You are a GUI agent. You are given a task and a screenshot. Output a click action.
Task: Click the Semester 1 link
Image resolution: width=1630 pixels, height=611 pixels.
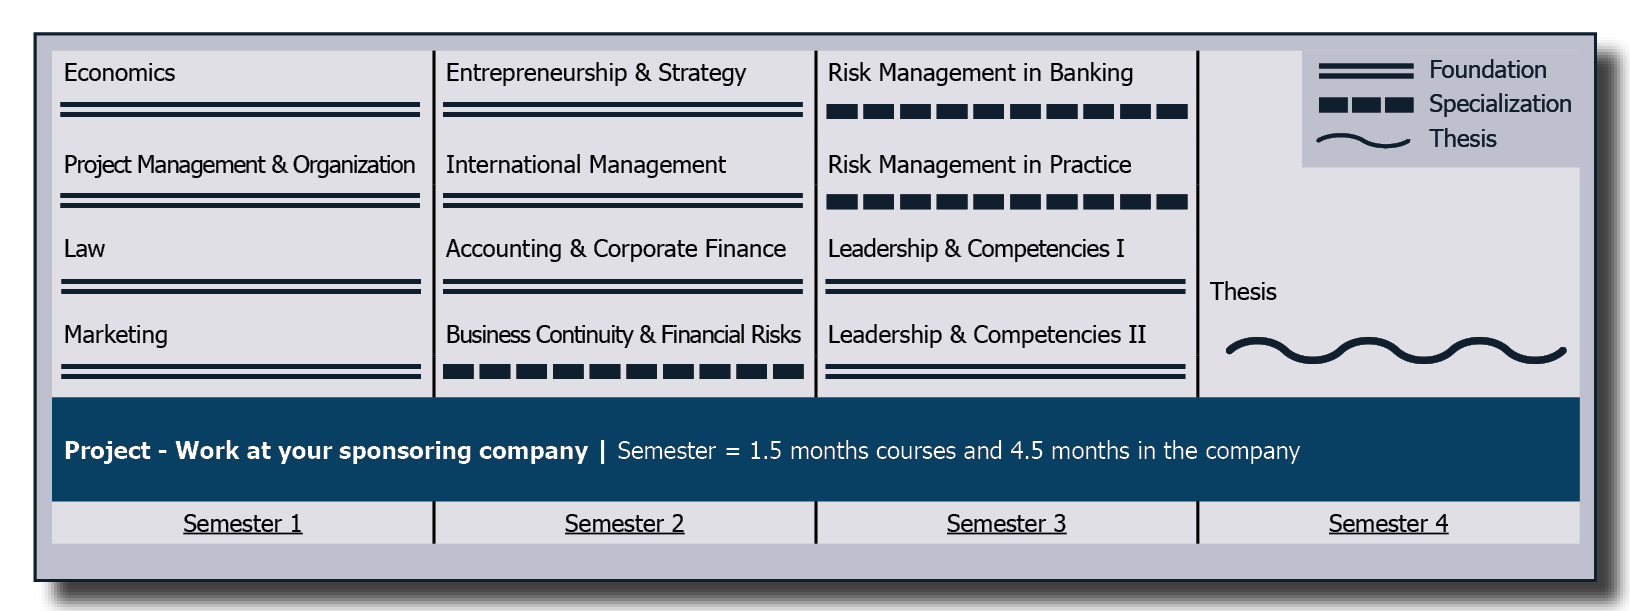click(x=242, y=524)
